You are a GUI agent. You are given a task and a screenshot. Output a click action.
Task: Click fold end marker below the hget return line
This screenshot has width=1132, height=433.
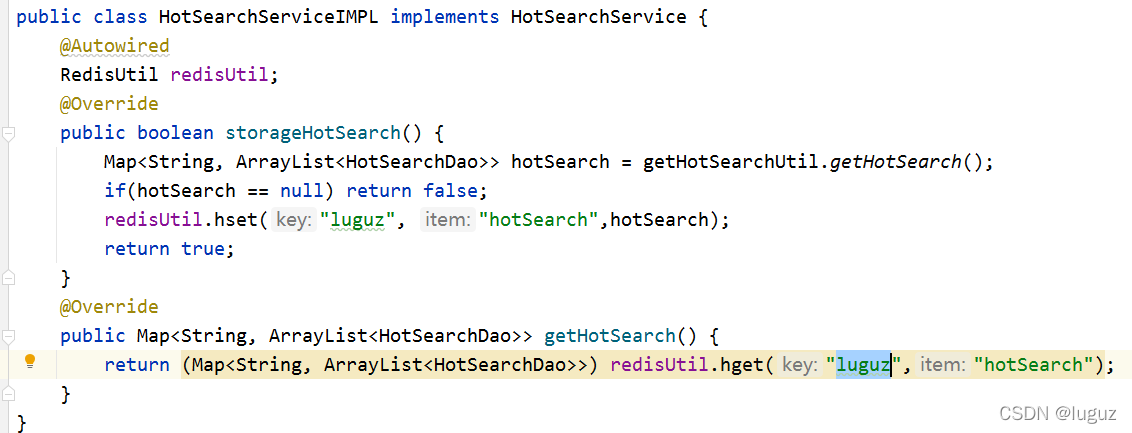click(x=8, y=394)
